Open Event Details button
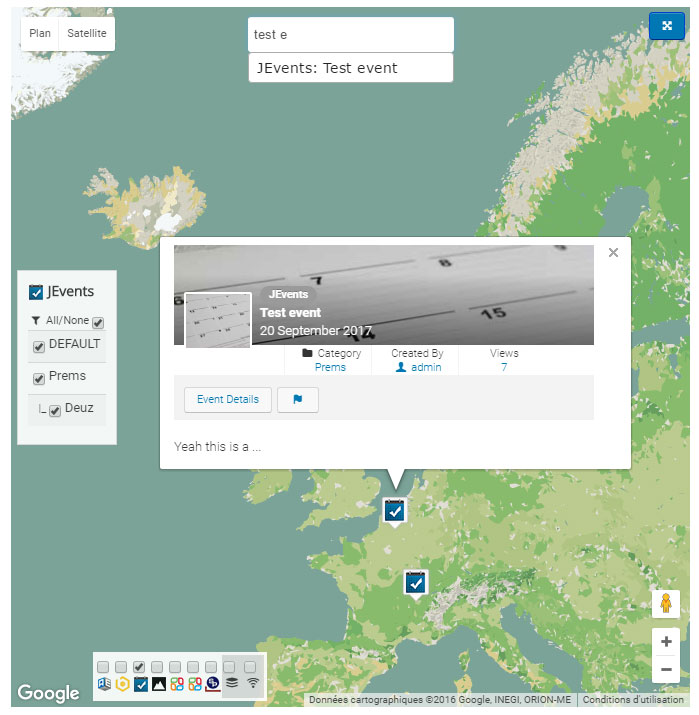This screenshot has width=699, height=715. 228,399
